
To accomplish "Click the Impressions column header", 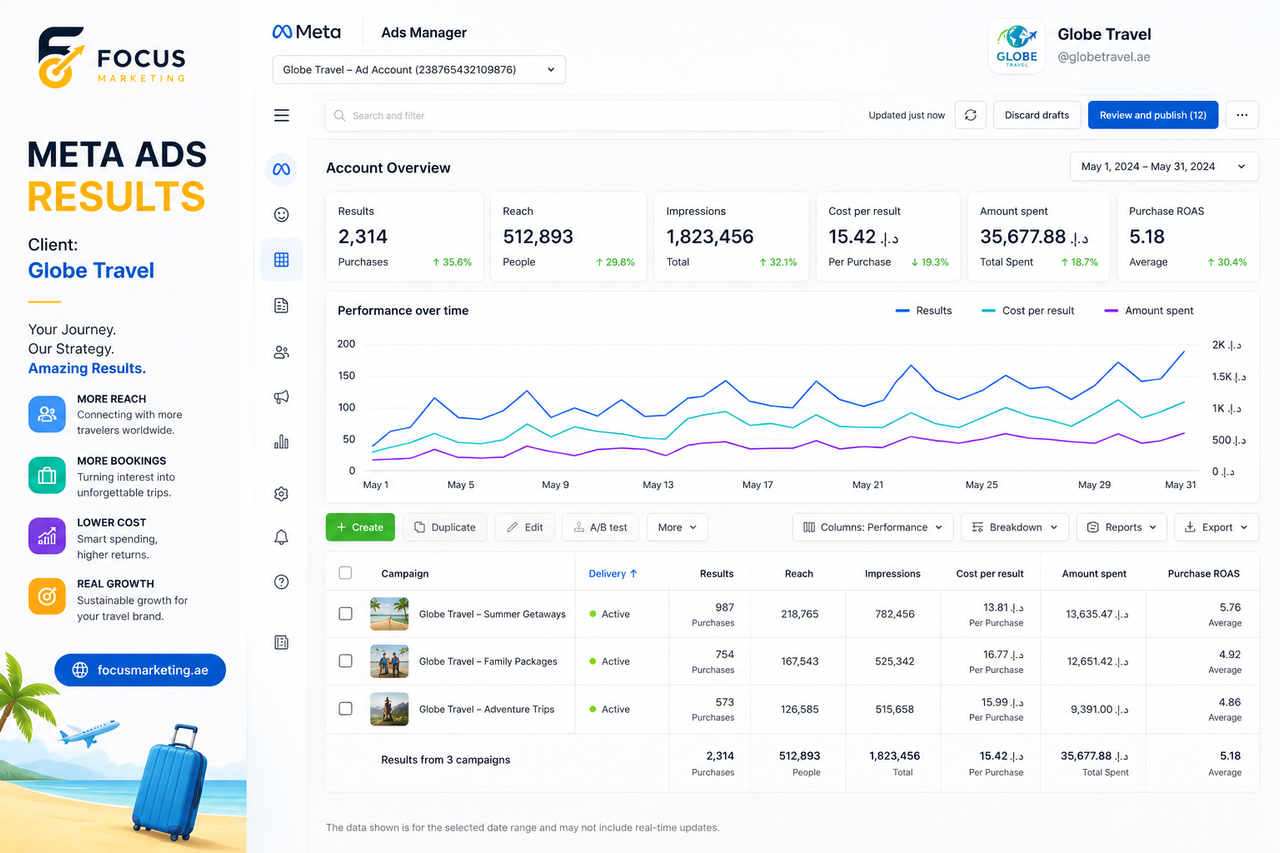I will click(x=892, y=574).
